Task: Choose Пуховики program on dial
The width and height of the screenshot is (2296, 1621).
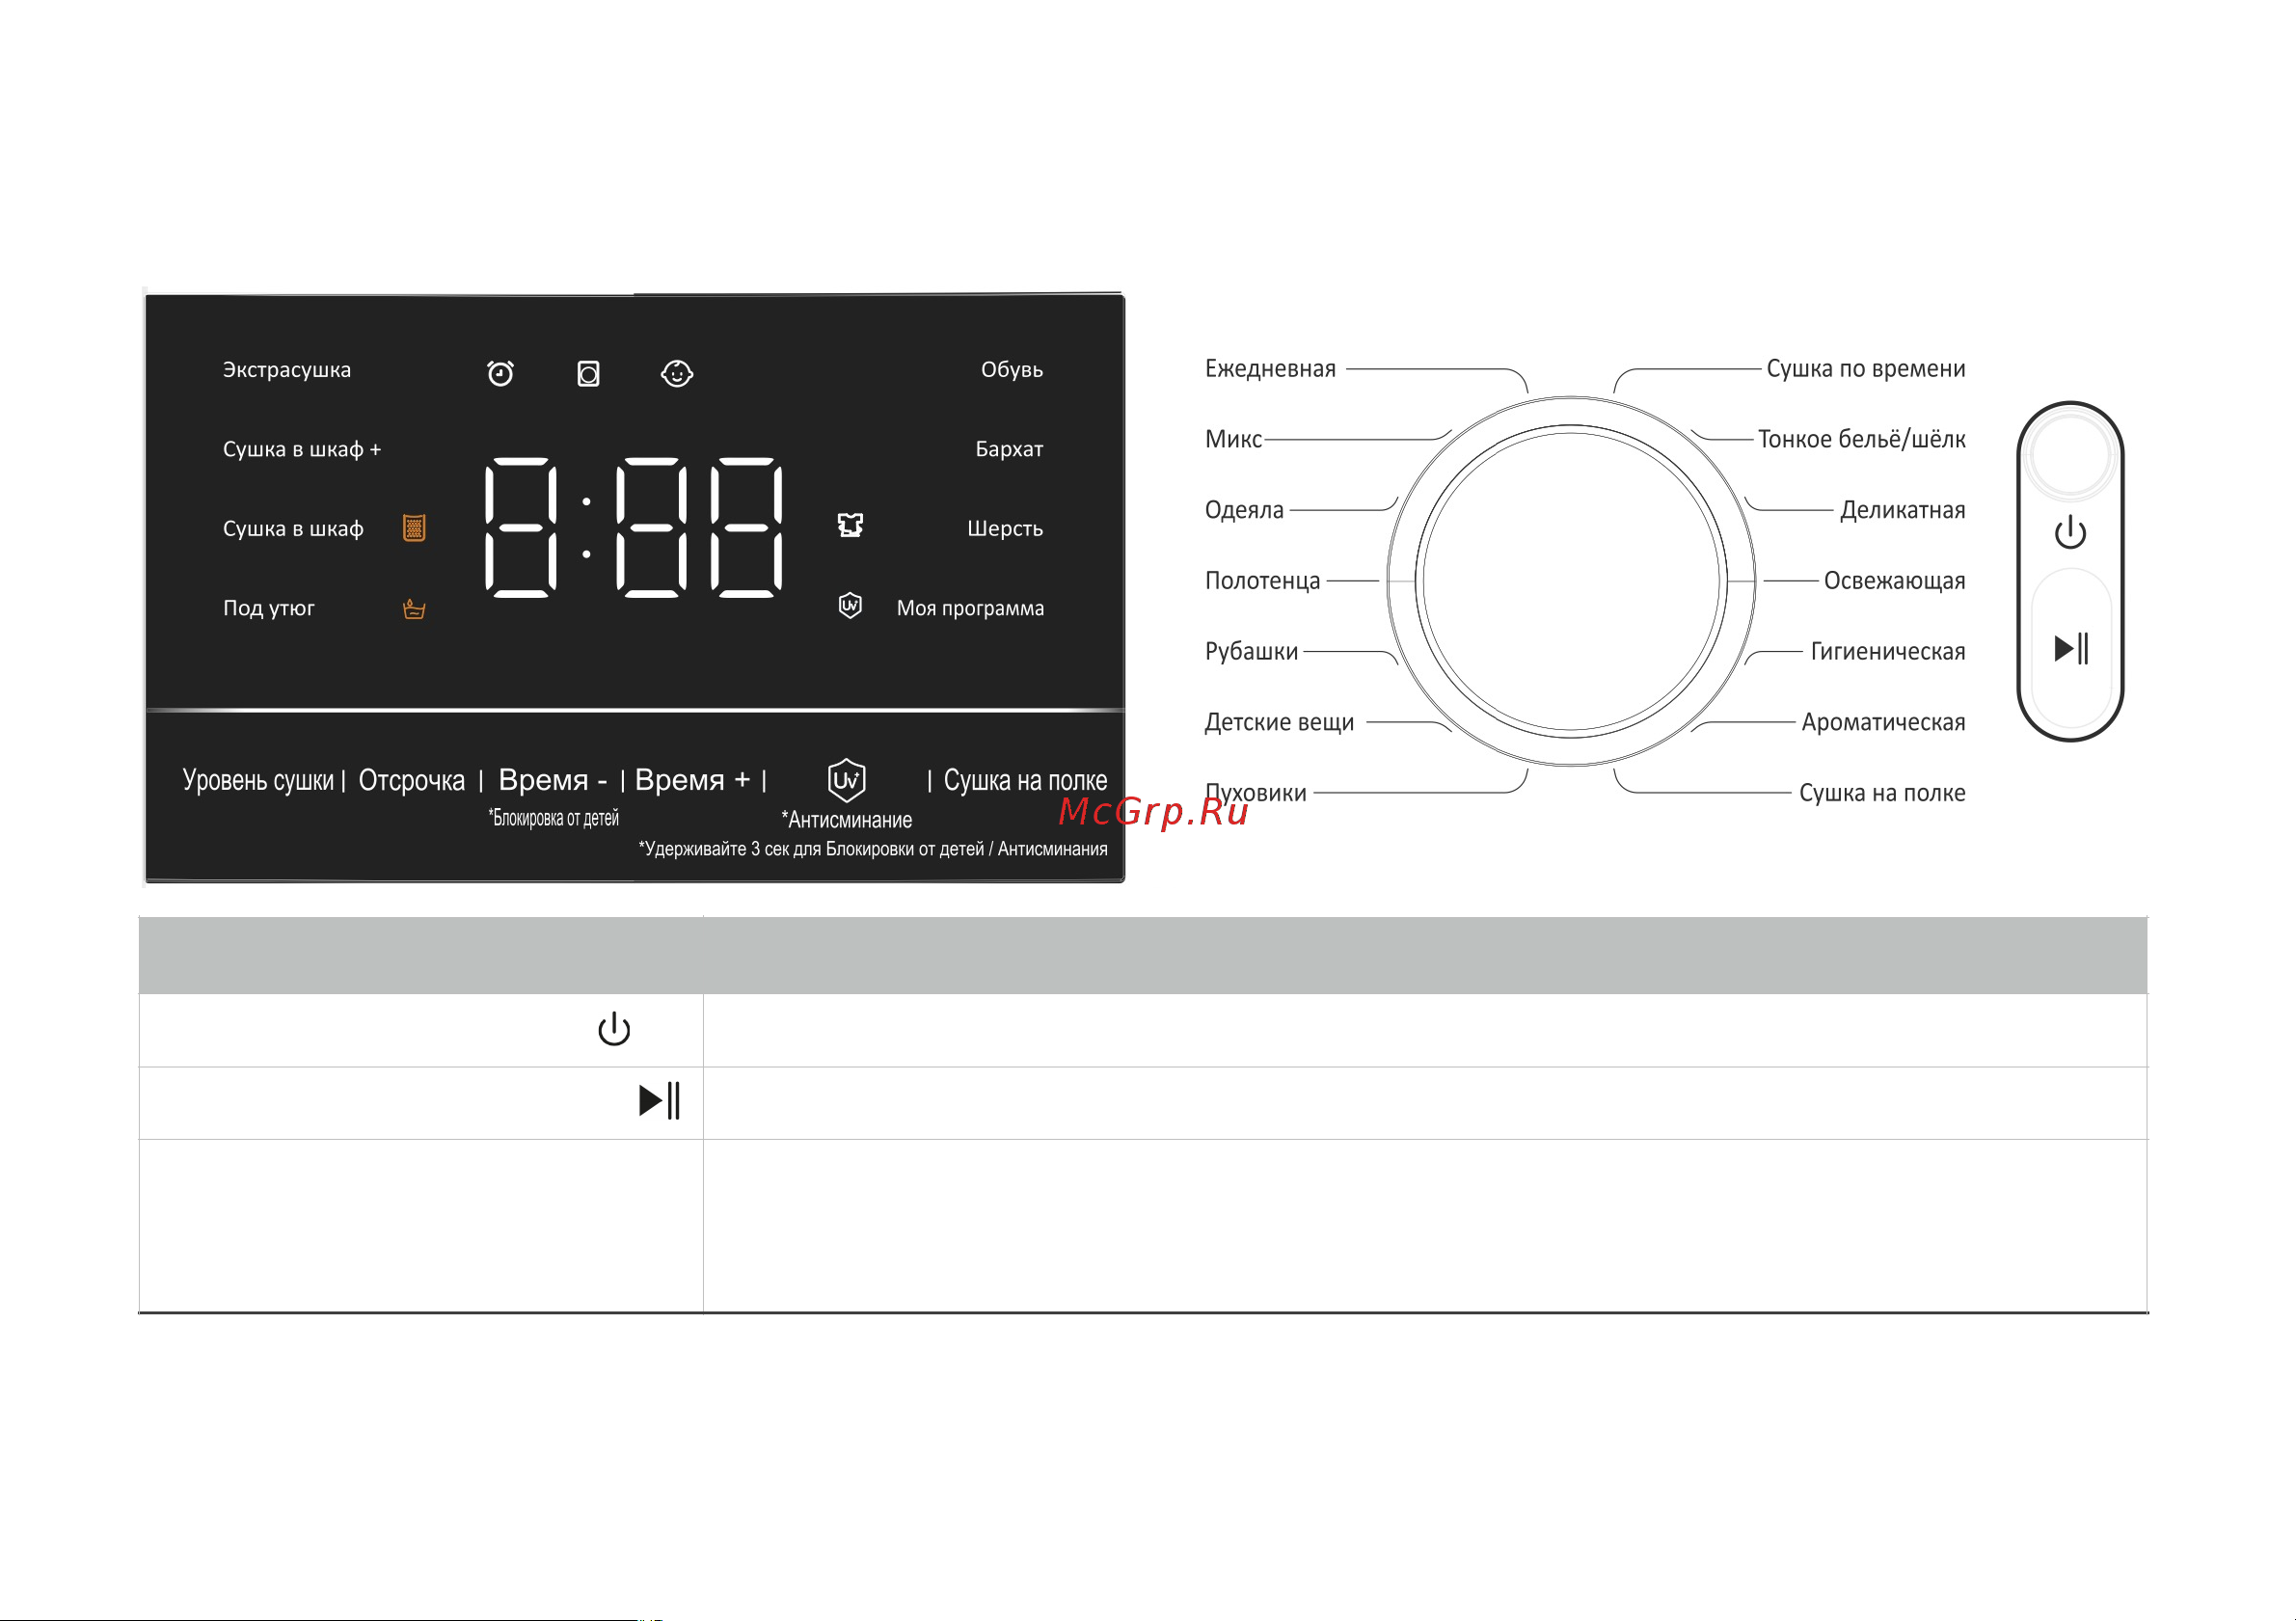Action: tap(1255, 793)
